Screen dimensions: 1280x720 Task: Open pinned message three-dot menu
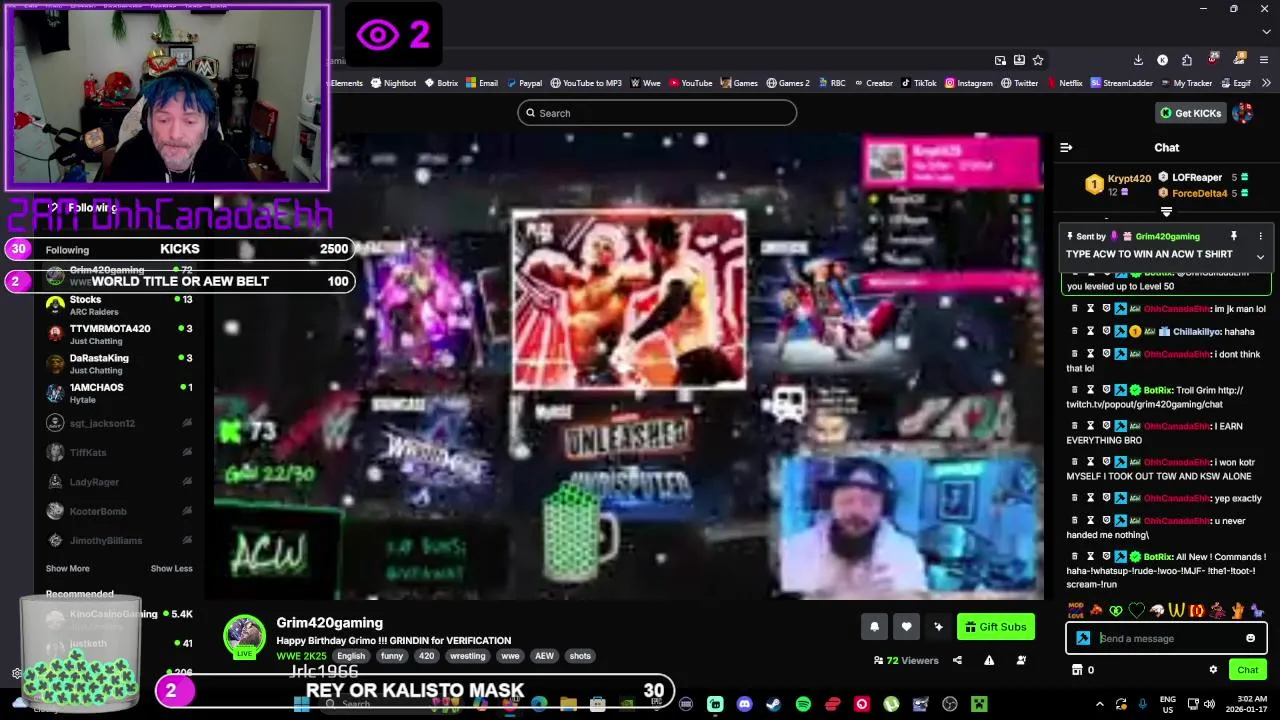click(1260, 236)
